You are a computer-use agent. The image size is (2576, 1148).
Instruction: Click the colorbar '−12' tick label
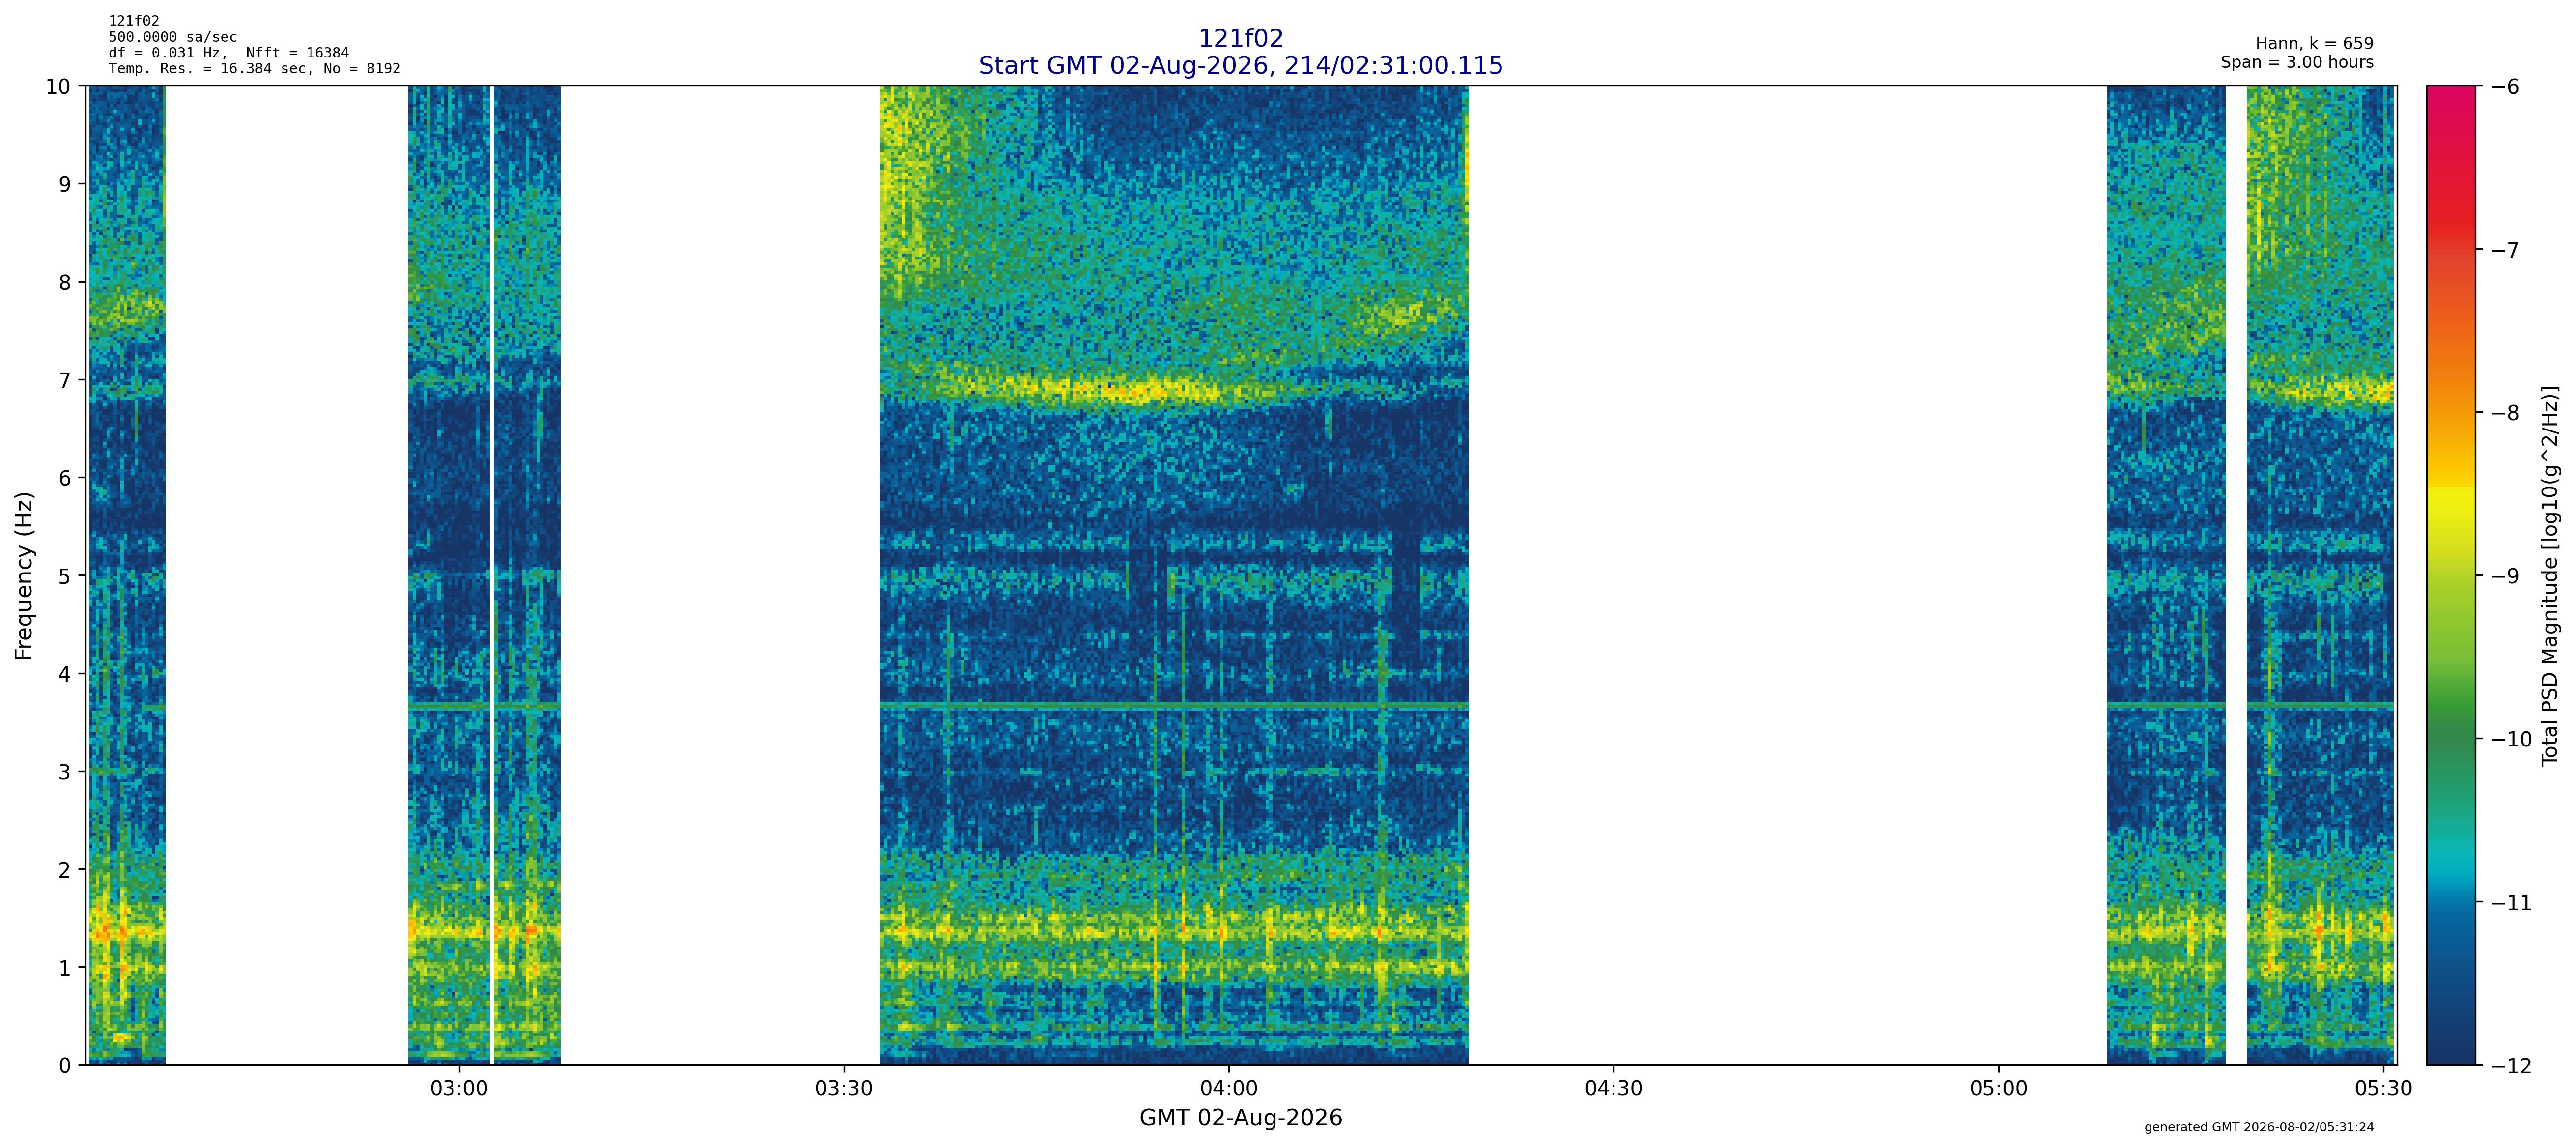[2511, 1066]
